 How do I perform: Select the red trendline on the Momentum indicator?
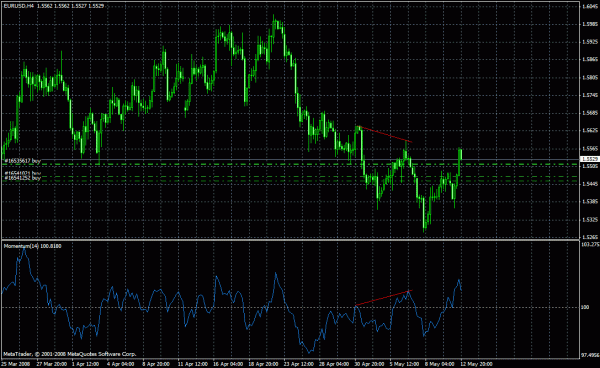pos(383,298)
